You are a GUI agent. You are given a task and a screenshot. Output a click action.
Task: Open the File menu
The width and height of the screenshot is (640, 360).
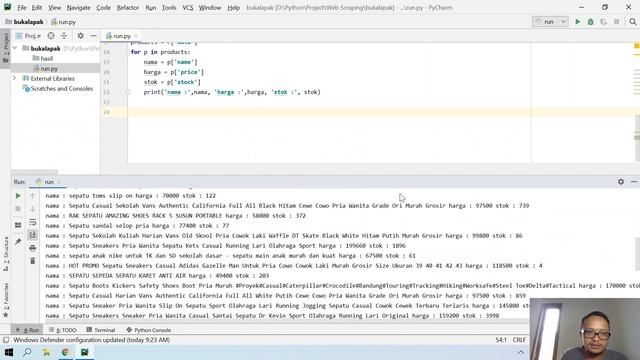click(22, 7)
